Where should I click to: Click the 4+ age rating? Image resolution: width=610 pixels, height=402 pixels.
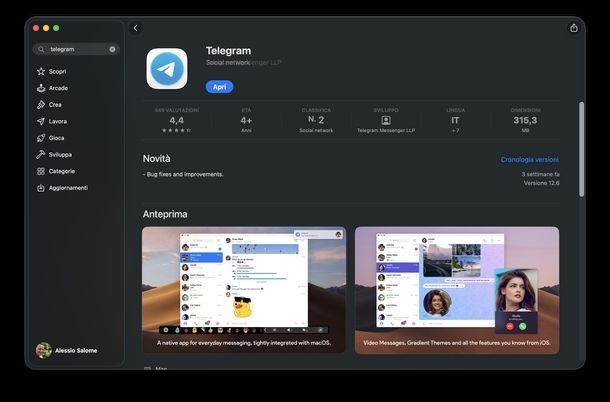click(246, 120)
